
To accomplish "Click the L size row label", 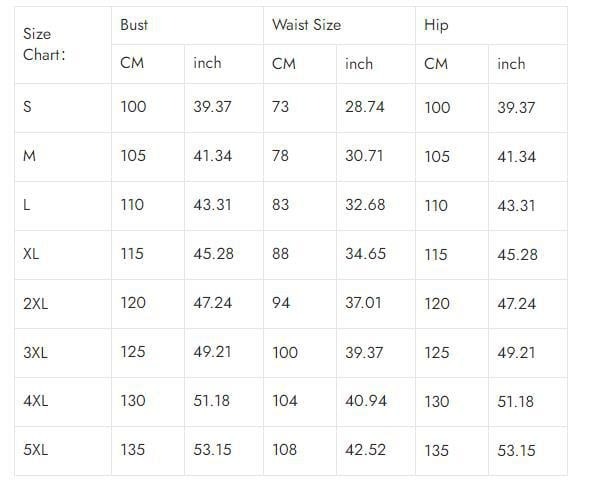I will coord(63,206).
